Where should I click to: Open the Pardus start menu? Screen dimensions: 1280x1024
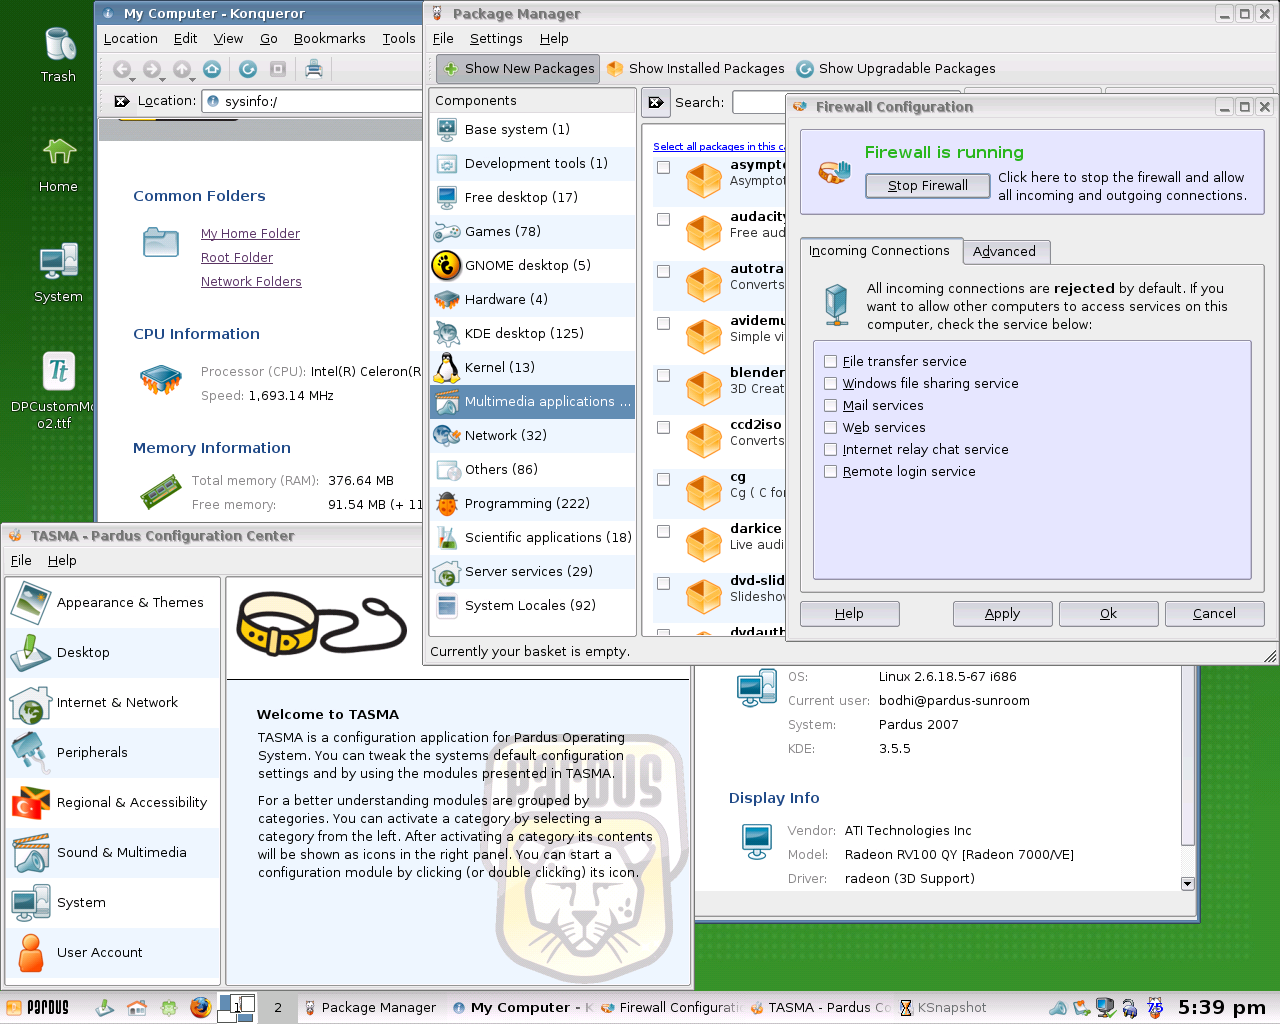click(38, 1008)
